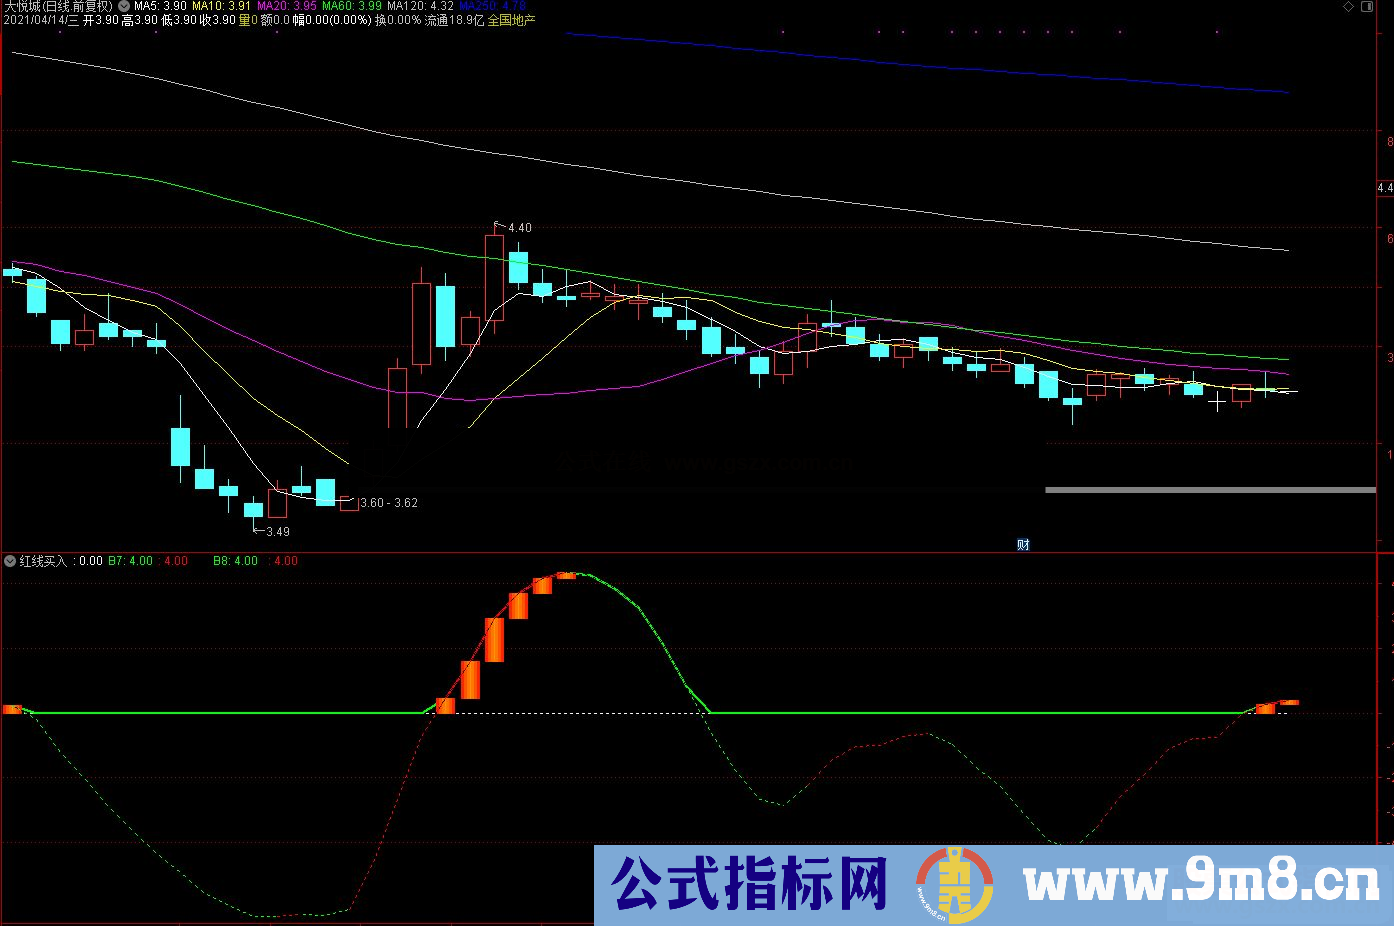Click the gray horizontal slider bar on the chart
This screenshot has width=1394, height=926.
pyautogui.click(x=1210, y=489)
